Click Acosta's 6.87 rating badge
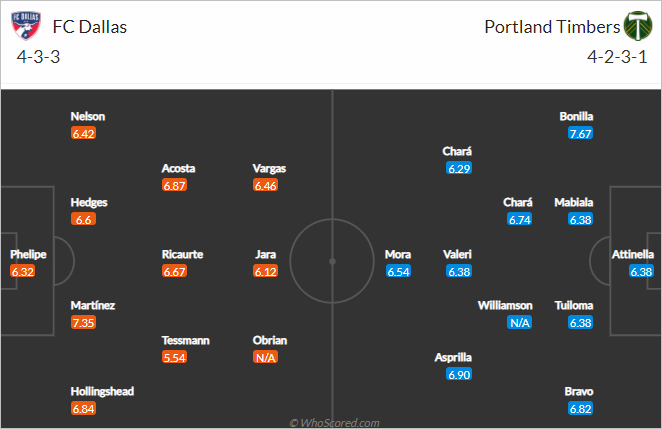 click(174, 185)
